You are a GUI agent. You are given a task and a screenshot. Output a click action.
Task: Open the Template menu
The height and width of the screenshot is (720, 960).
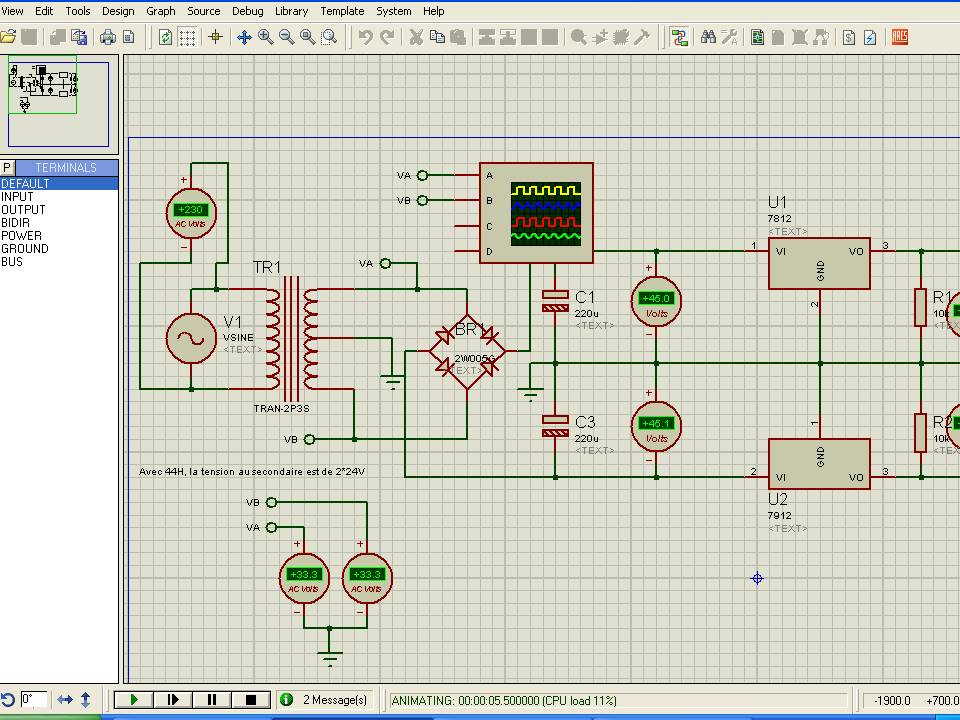point(342,11)
